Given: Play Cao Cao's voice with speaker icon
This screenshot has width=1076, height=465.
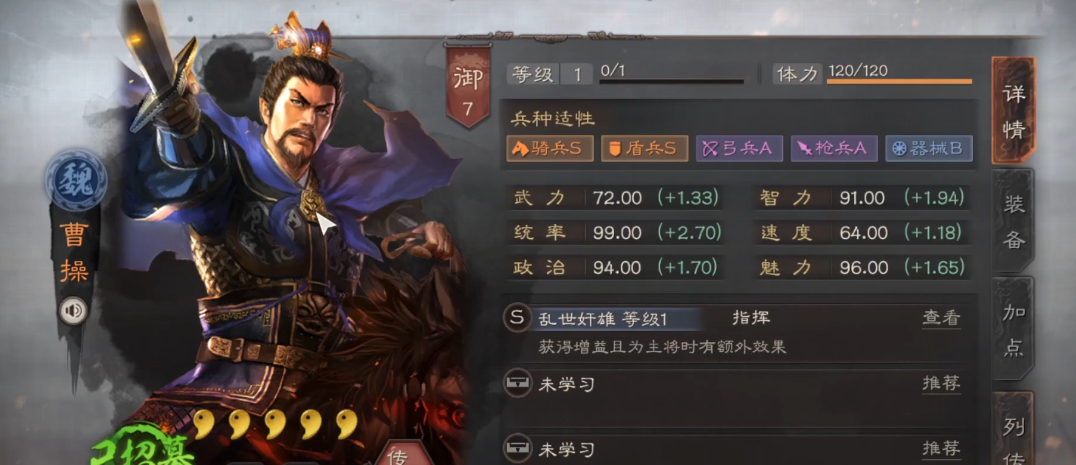Looking at the screenshot, I should 74,311.
